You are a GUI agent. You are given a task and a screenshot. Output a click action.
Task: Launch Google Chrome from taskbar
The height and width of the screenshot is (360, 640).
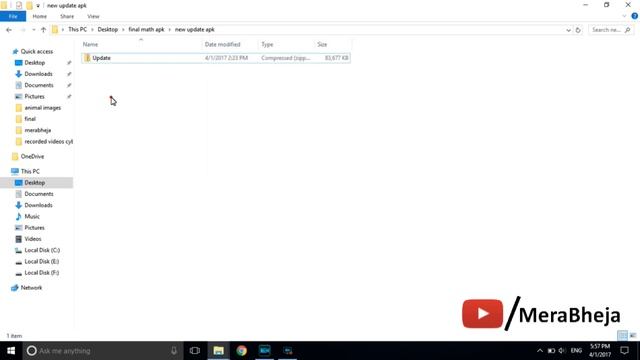[242, 351]
